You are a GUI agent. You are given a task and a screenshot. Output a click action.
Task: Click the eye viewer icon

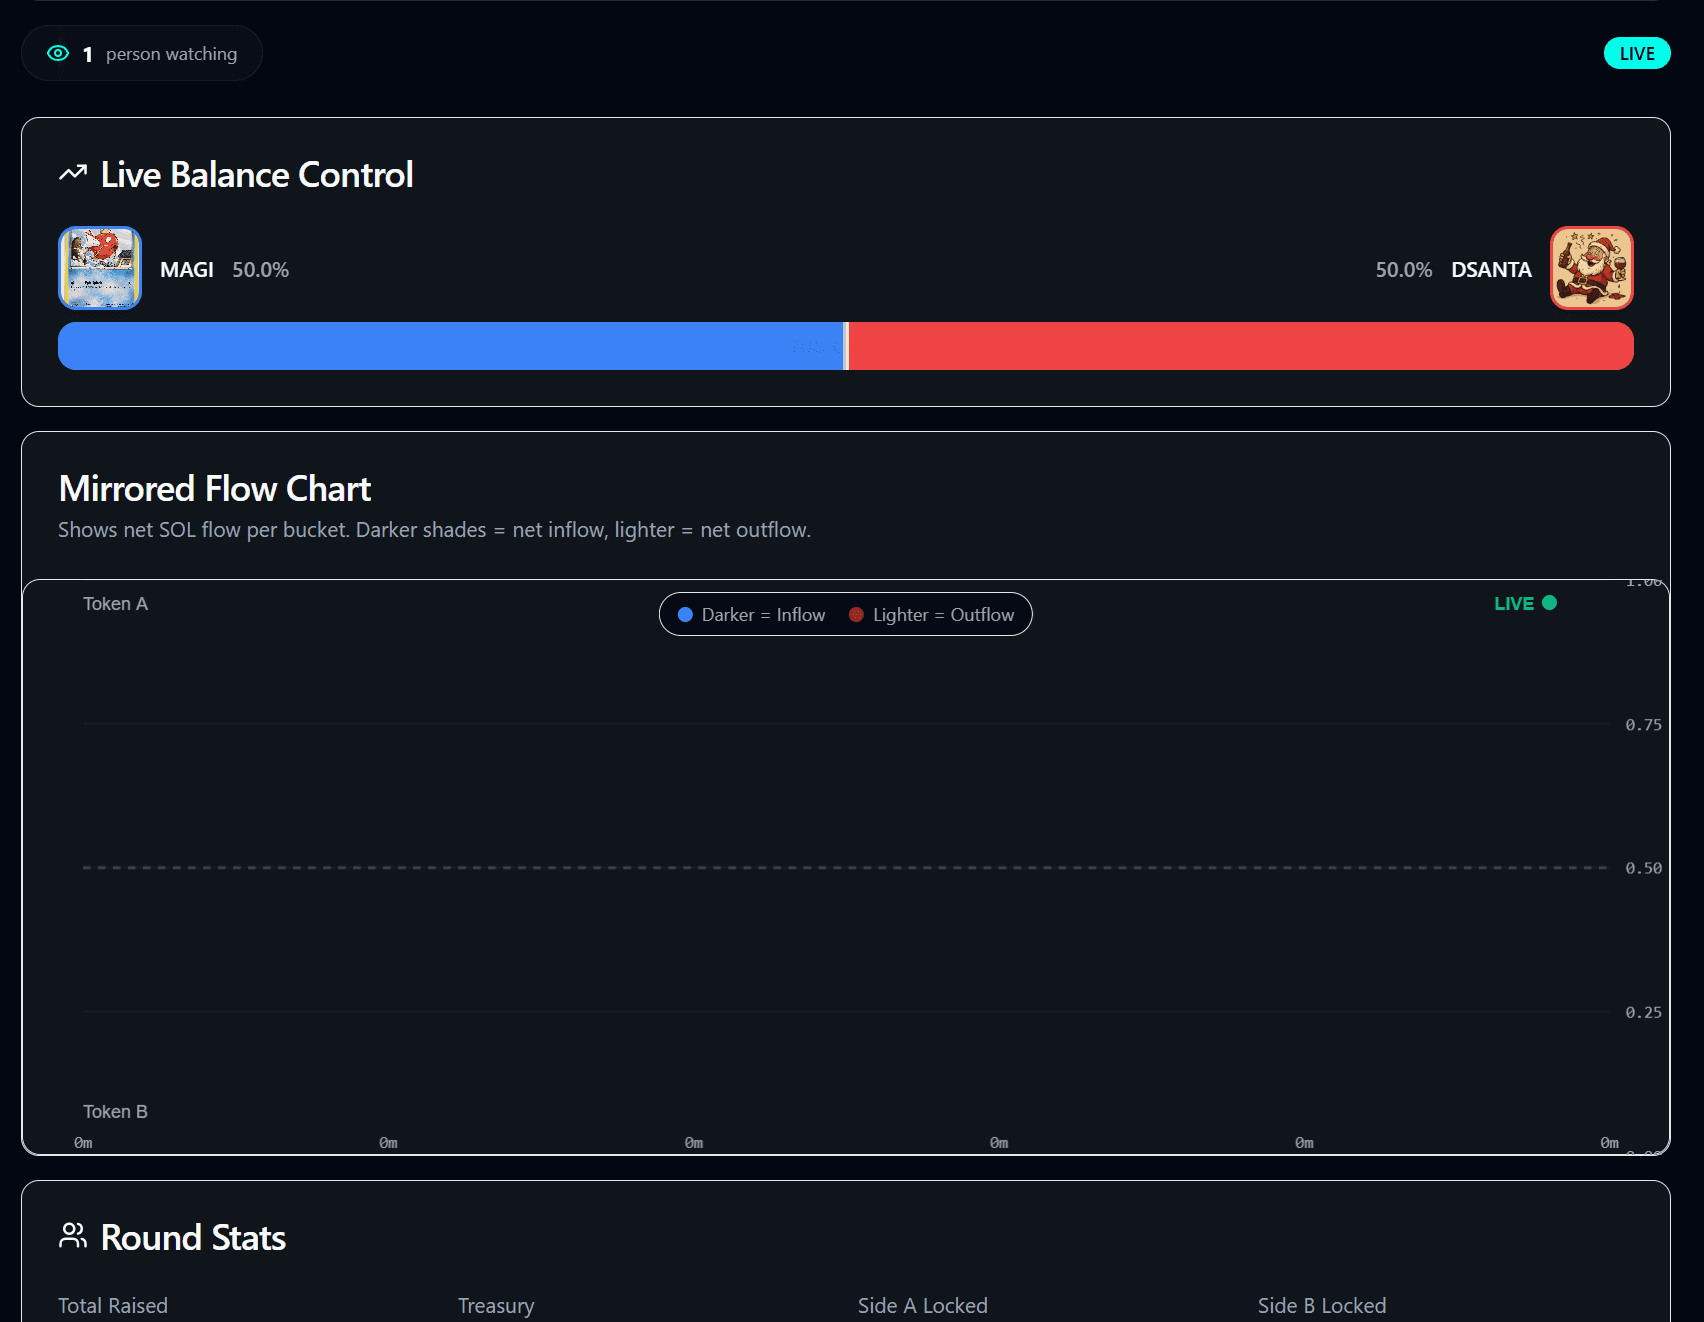point(58,53)
